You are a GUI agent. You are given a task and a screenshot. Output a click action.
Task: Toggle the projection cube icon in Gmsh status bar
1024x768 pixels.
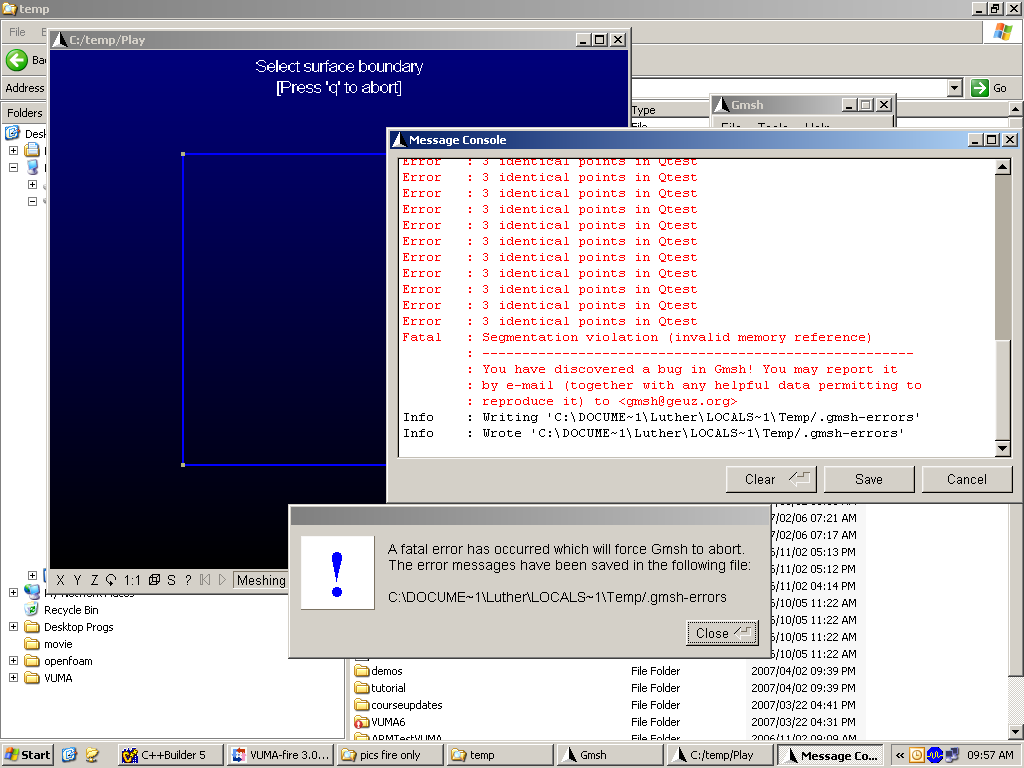point(154,580)
